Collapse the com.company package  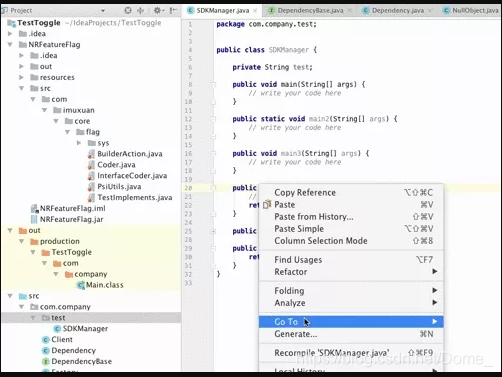[21, 307]
